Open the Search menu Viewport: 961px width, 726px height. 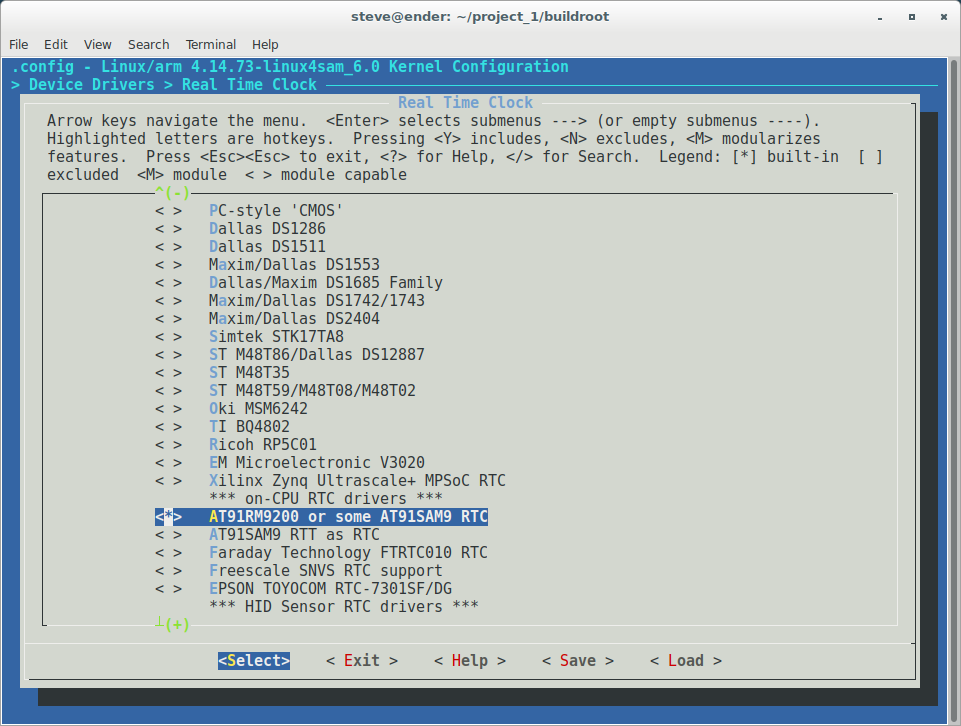[148, 44]
